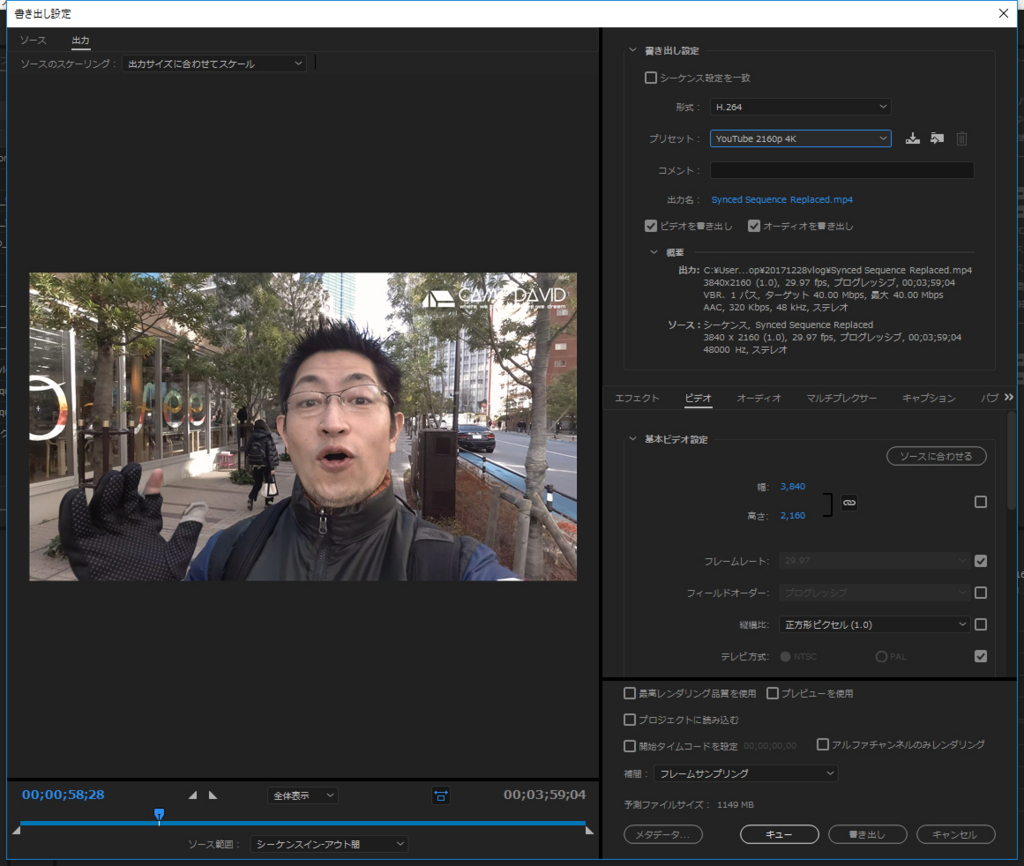Collapse the 書き出し設定 section
The width and height of the screenshot is (1024, 866).
[632, 50]
